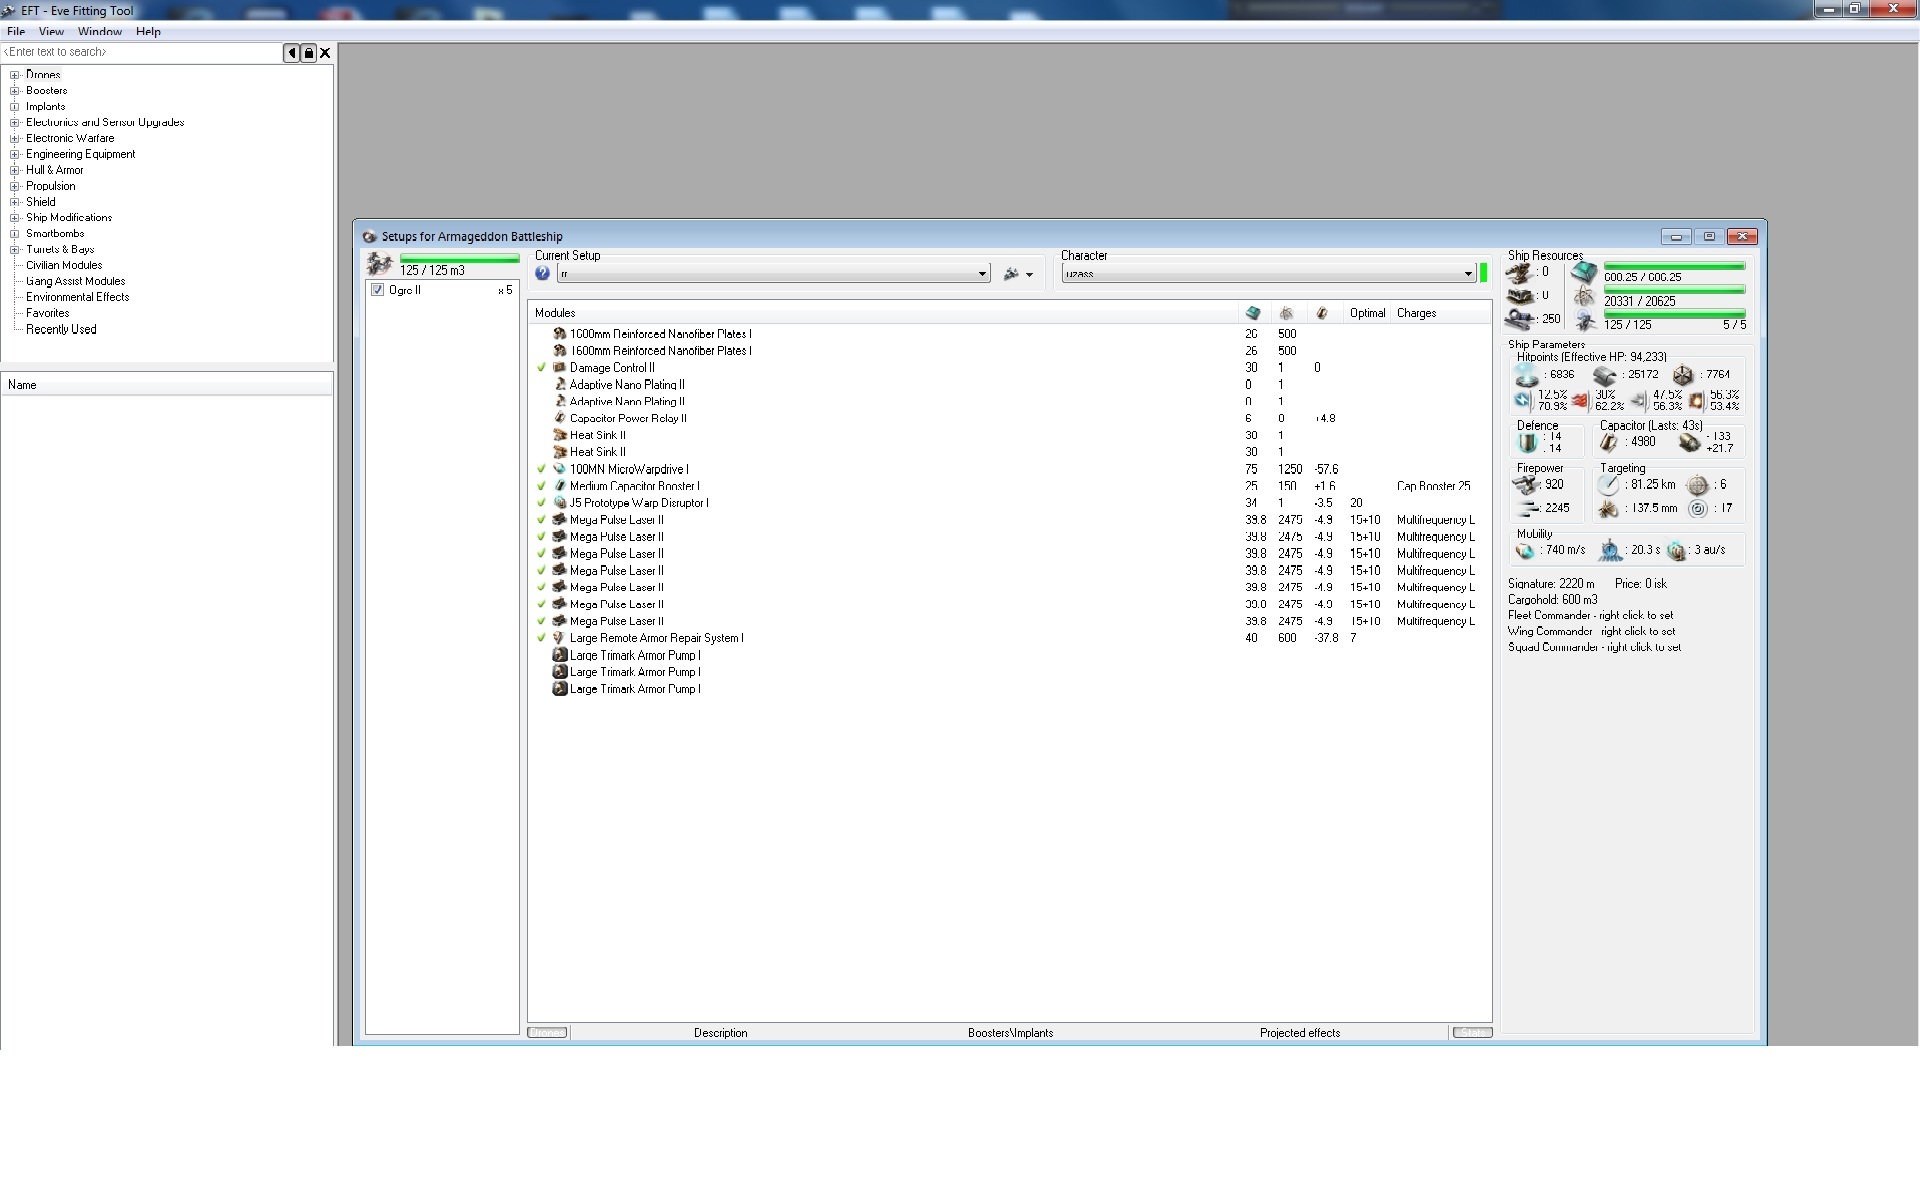Screen dimensions: 1920x1200
Task: Click the blue help question mark icon
Action: click(x=542, y=273)
